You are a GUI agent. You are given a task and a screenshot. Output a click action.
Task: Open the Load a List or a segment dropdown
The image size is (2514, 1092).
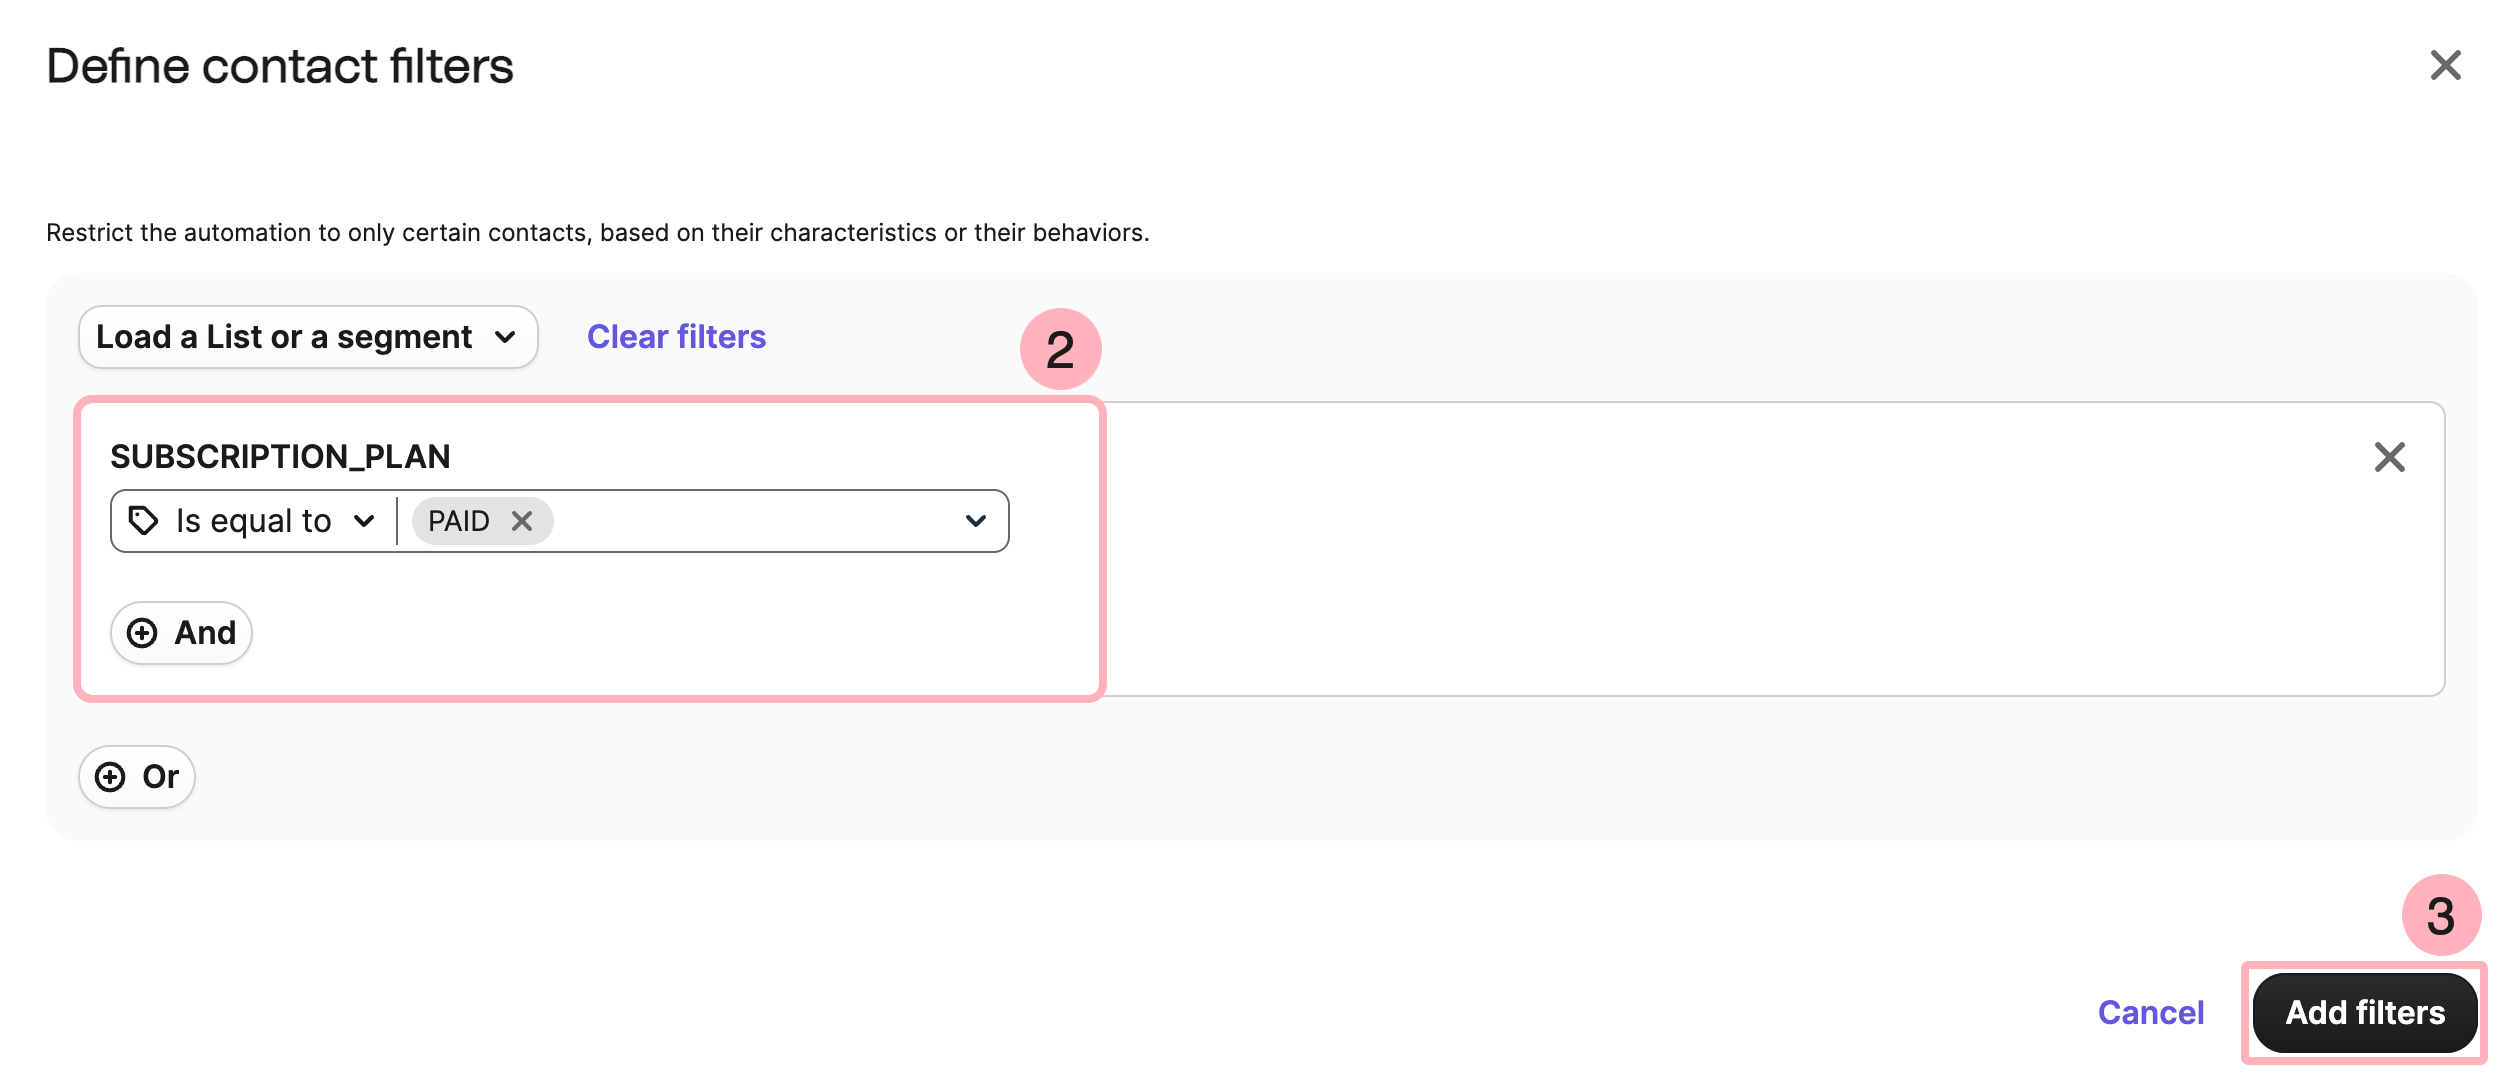coord(308,337)
